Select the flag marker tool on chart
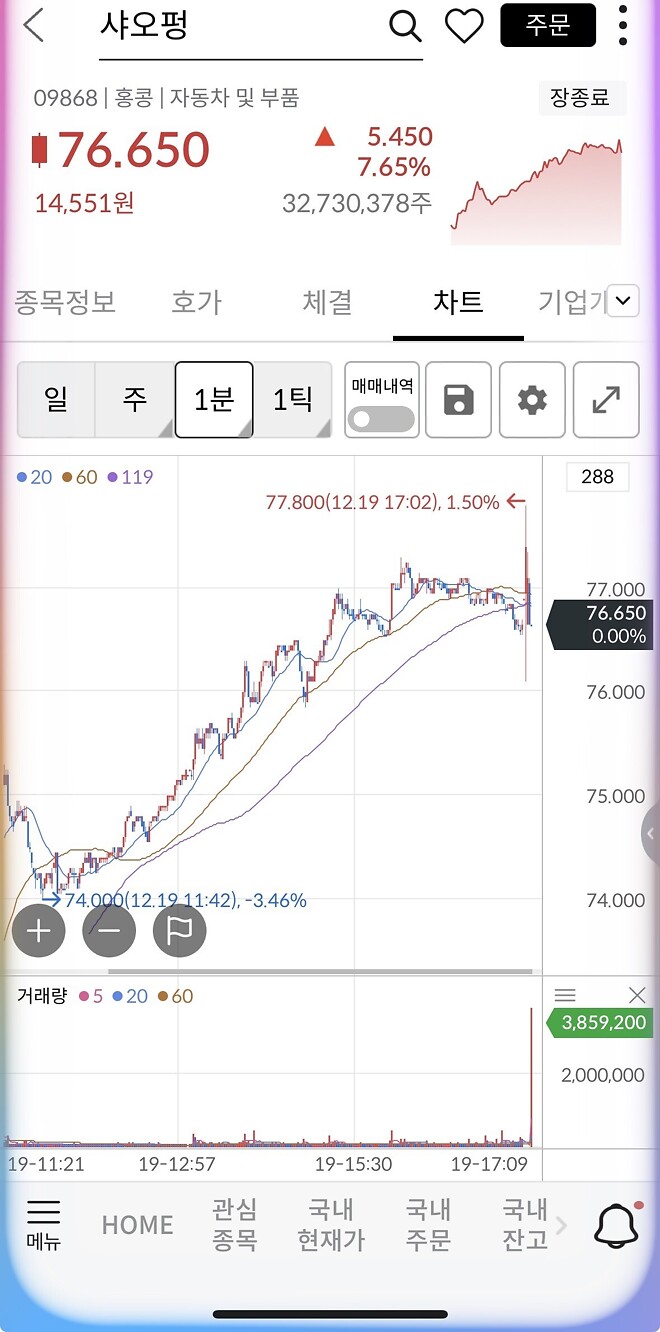 (x=179, y=930)
